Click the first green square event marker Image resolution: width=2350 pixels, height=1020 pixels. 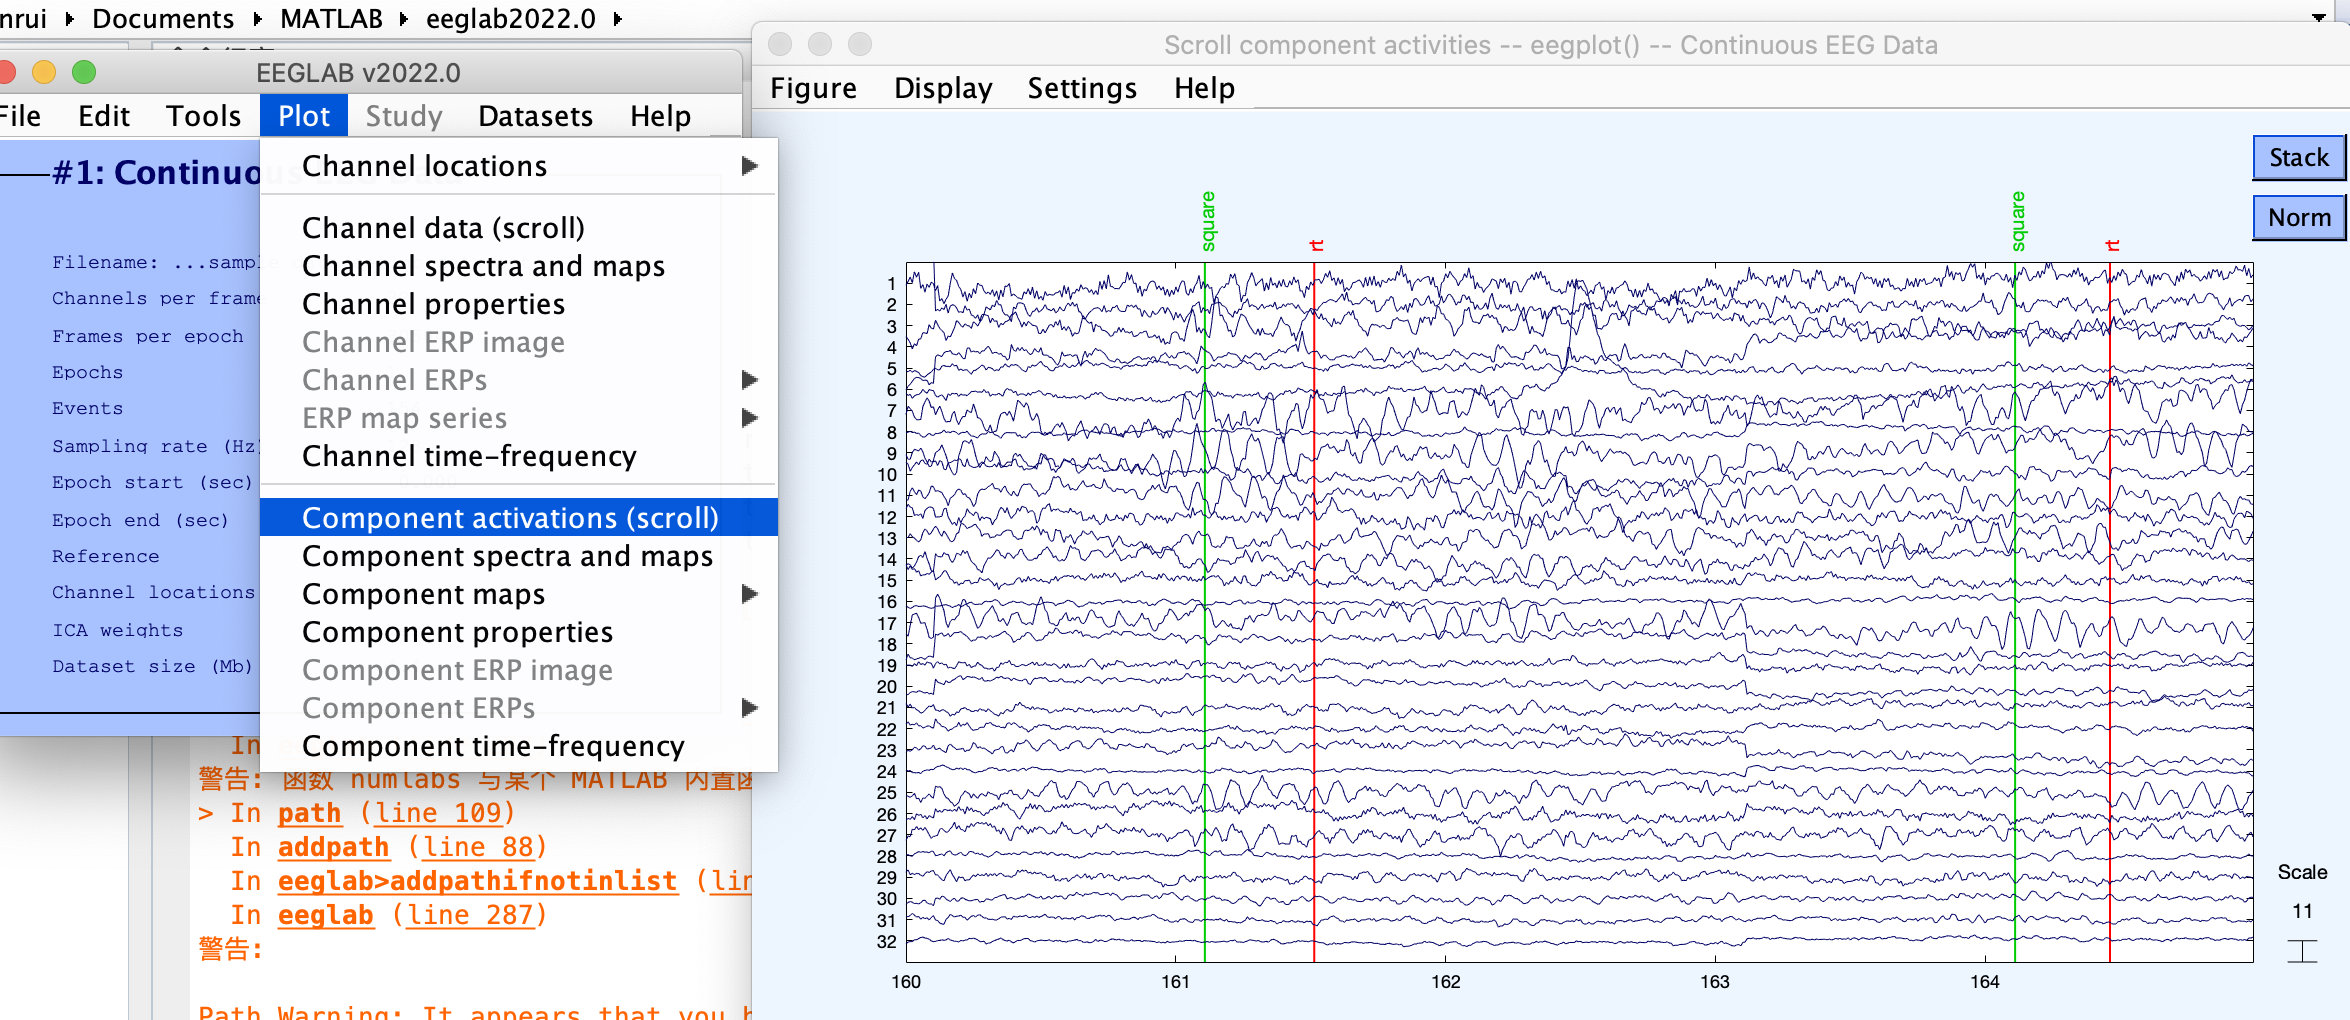(x=1207, y=221)
